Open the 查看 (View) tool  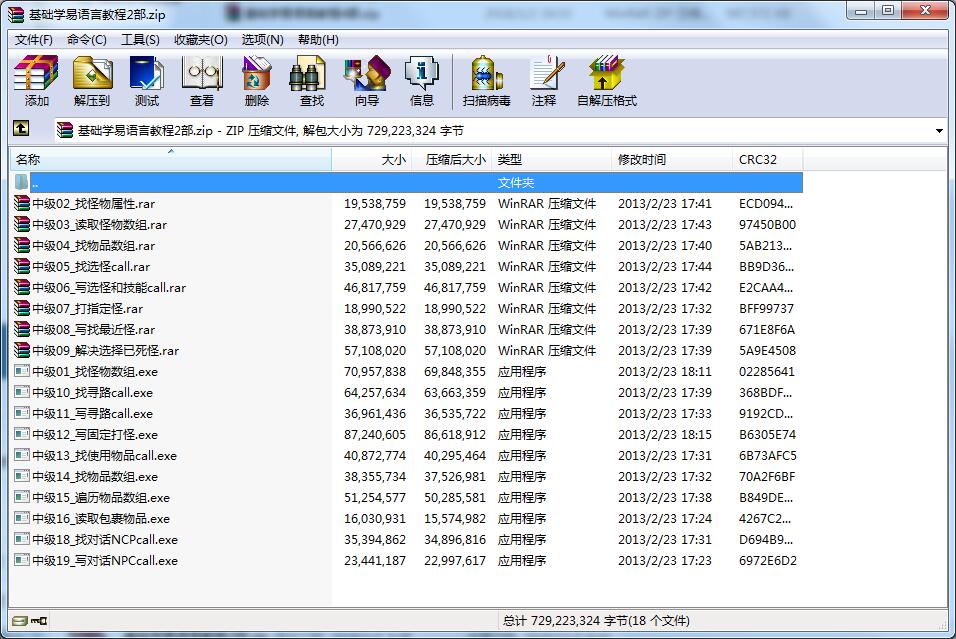(202, 82)
